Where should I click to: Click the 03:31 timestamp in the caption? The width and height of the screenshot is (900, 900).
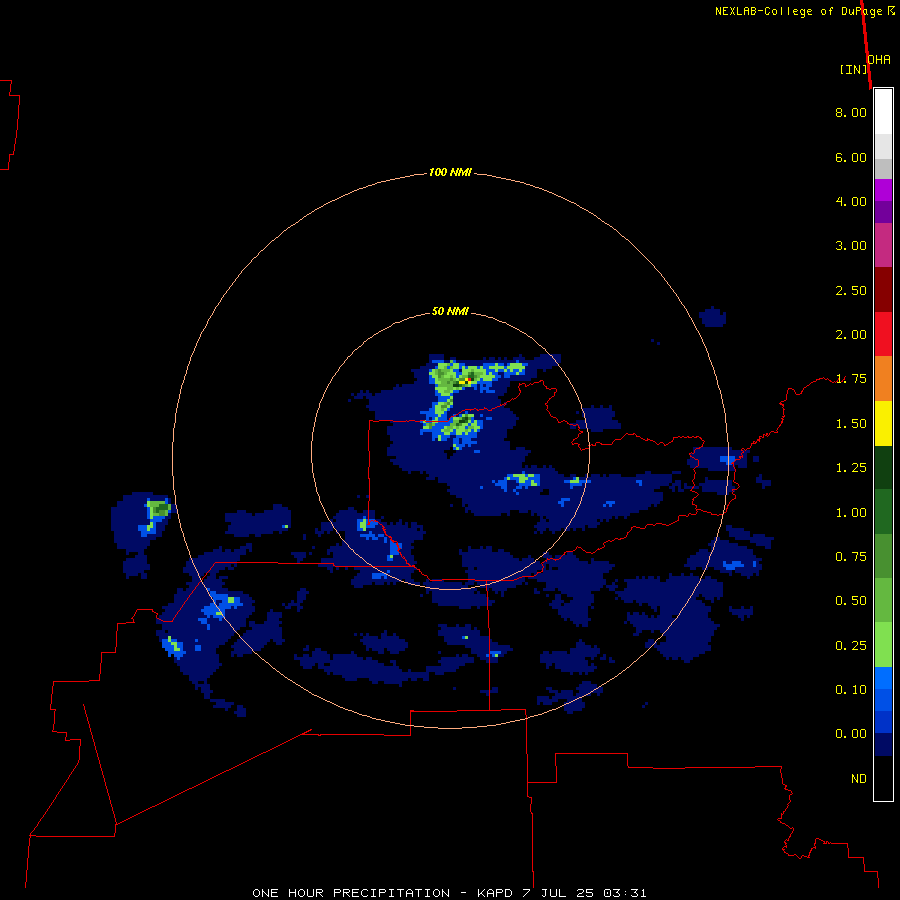pos(624,893)
